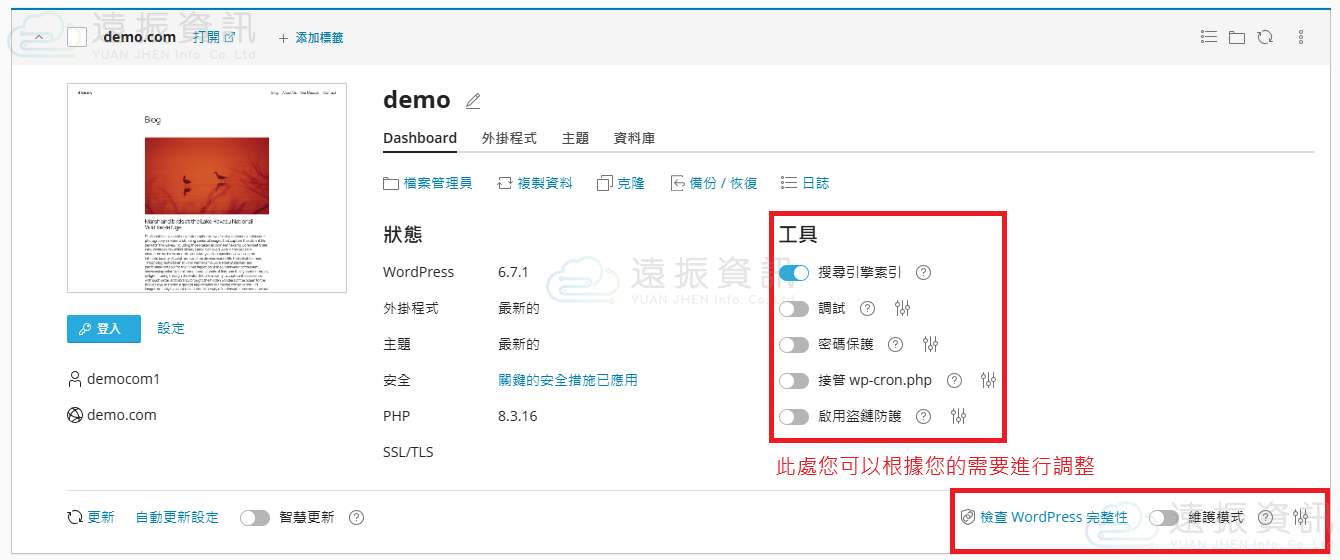The height and width of the screenshot is (560, 1340).
Task: Open list view icon at top right
Action: 1209,37
